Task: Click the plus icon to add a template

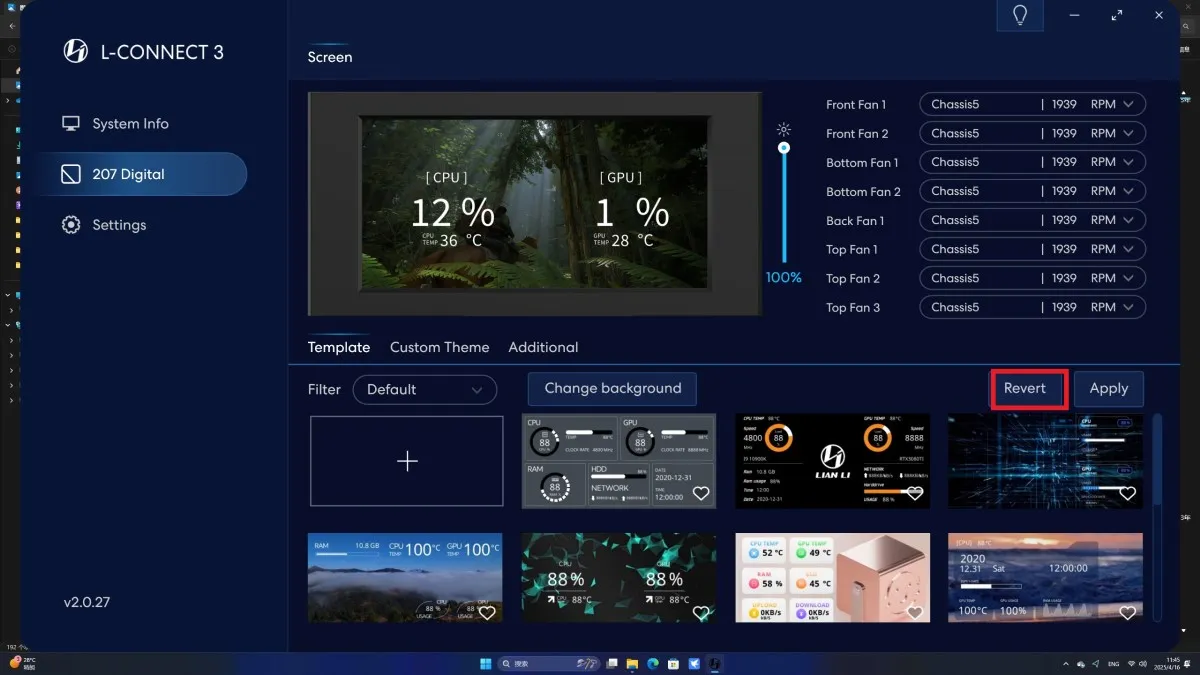Action: point(407,461)
